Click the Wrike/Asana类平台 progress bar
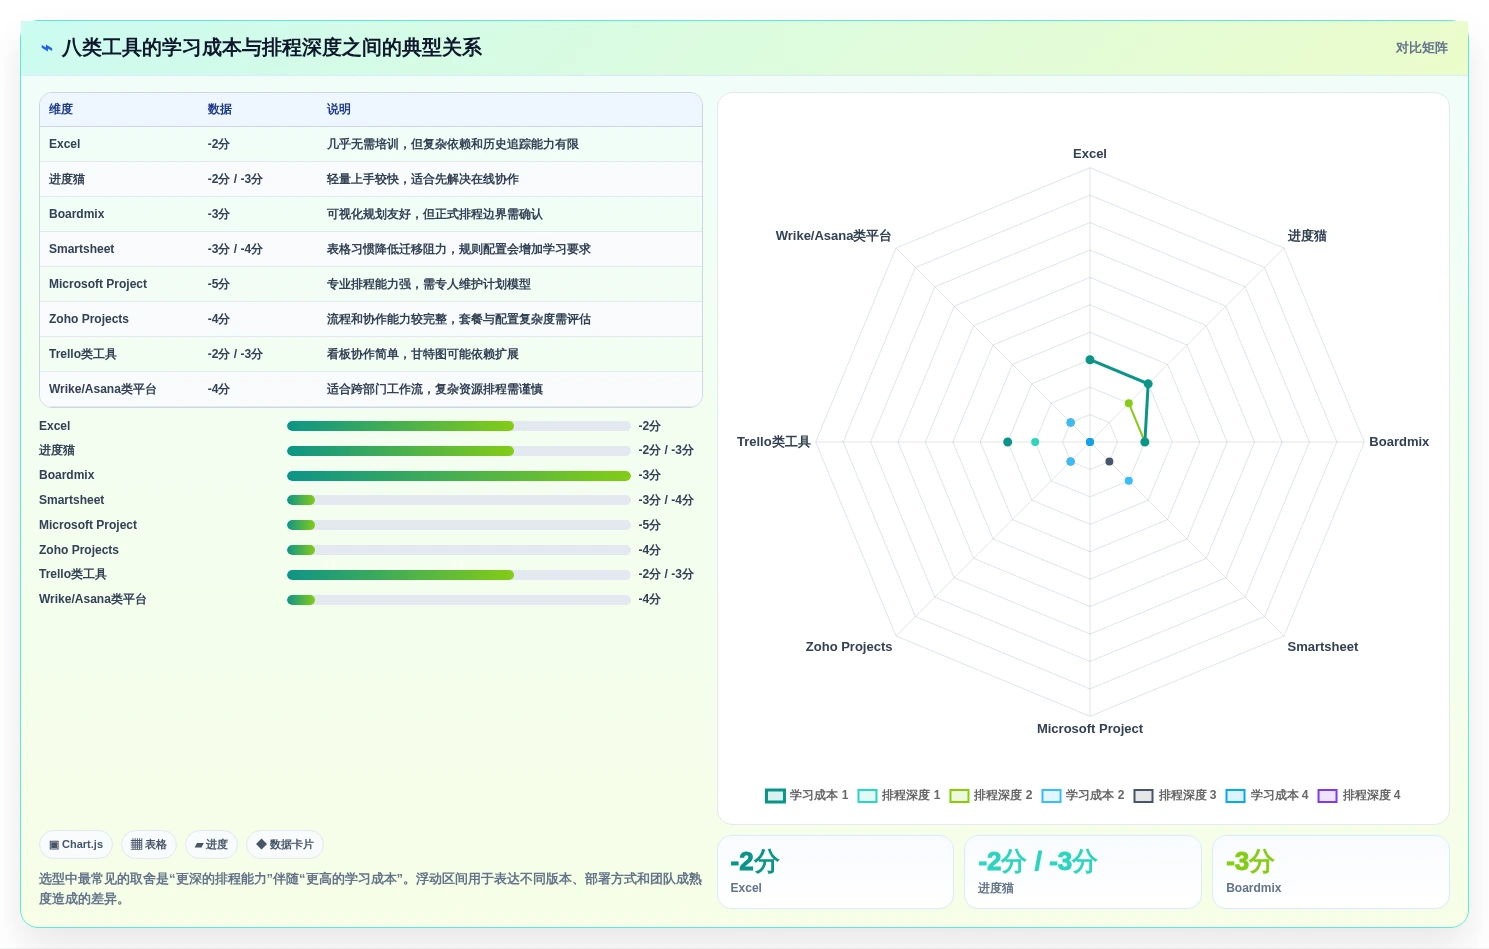 tap(459, 600)
